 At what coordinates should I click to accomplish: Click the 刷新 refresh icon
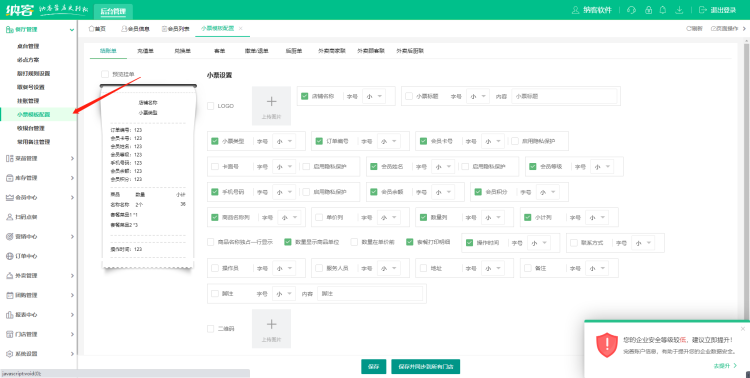(x=689, y=29)
